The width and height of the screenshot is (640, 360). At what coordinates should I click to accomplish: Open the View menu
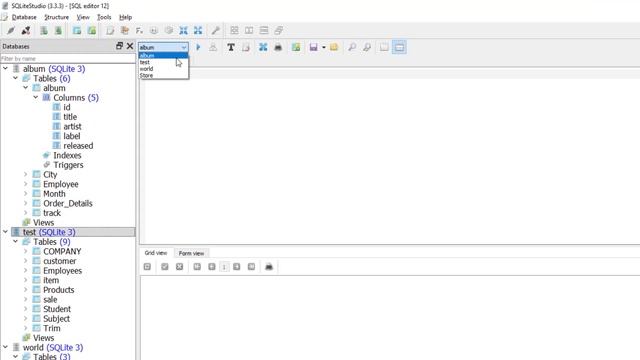point(83,17)
